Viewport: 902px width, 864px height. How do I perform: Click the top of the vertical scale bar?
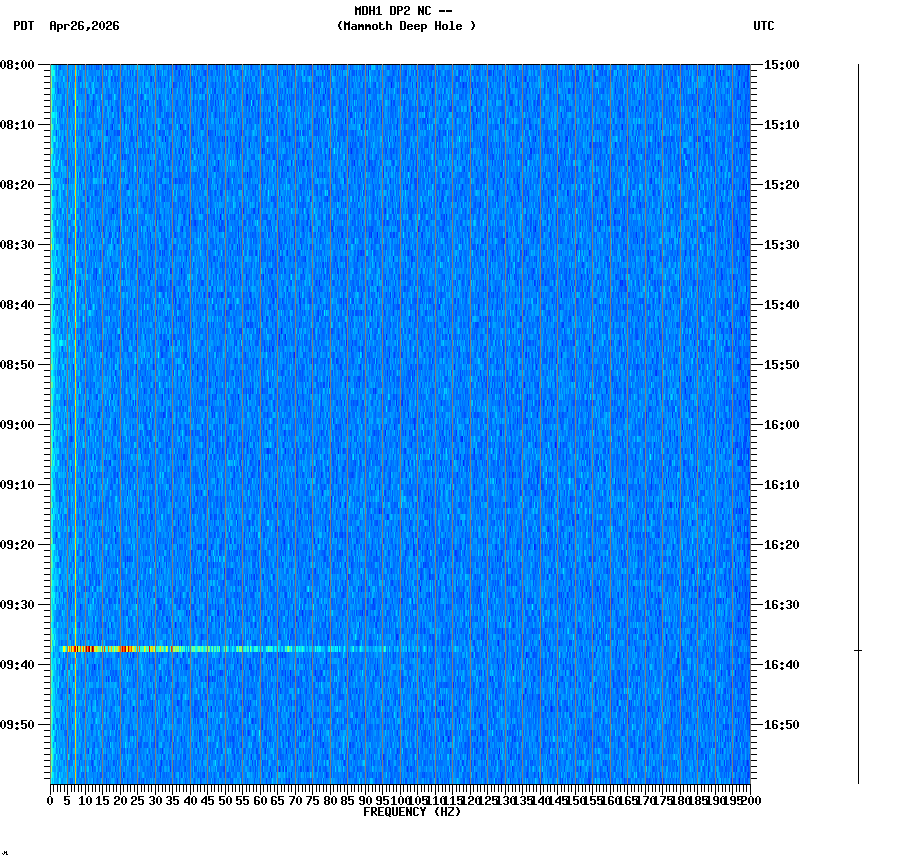tap(858, 68)
